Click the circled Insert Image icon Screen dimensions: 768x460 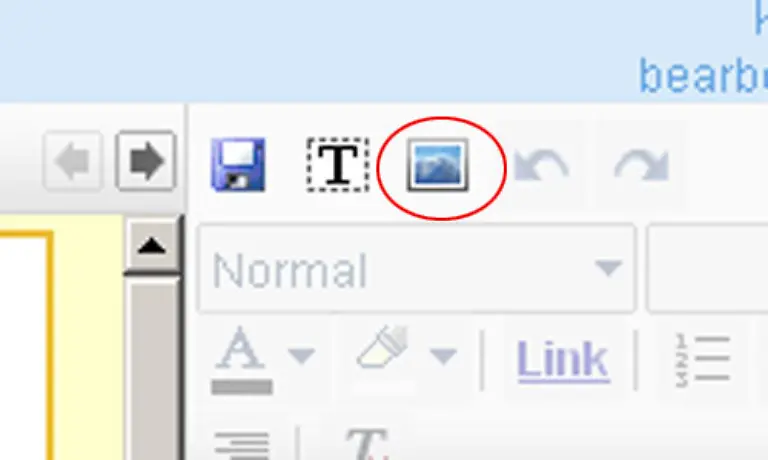pos(438,165)
